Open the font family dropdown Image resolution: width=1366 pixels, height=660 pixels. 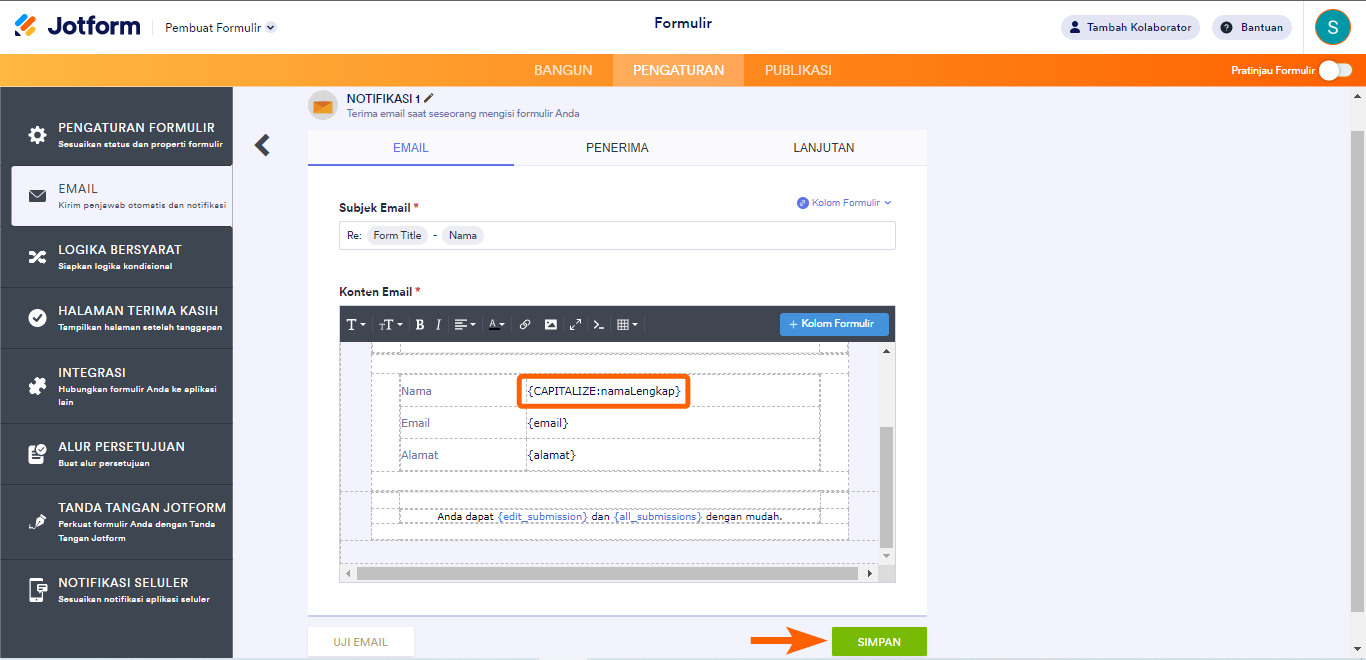(356, 325)
